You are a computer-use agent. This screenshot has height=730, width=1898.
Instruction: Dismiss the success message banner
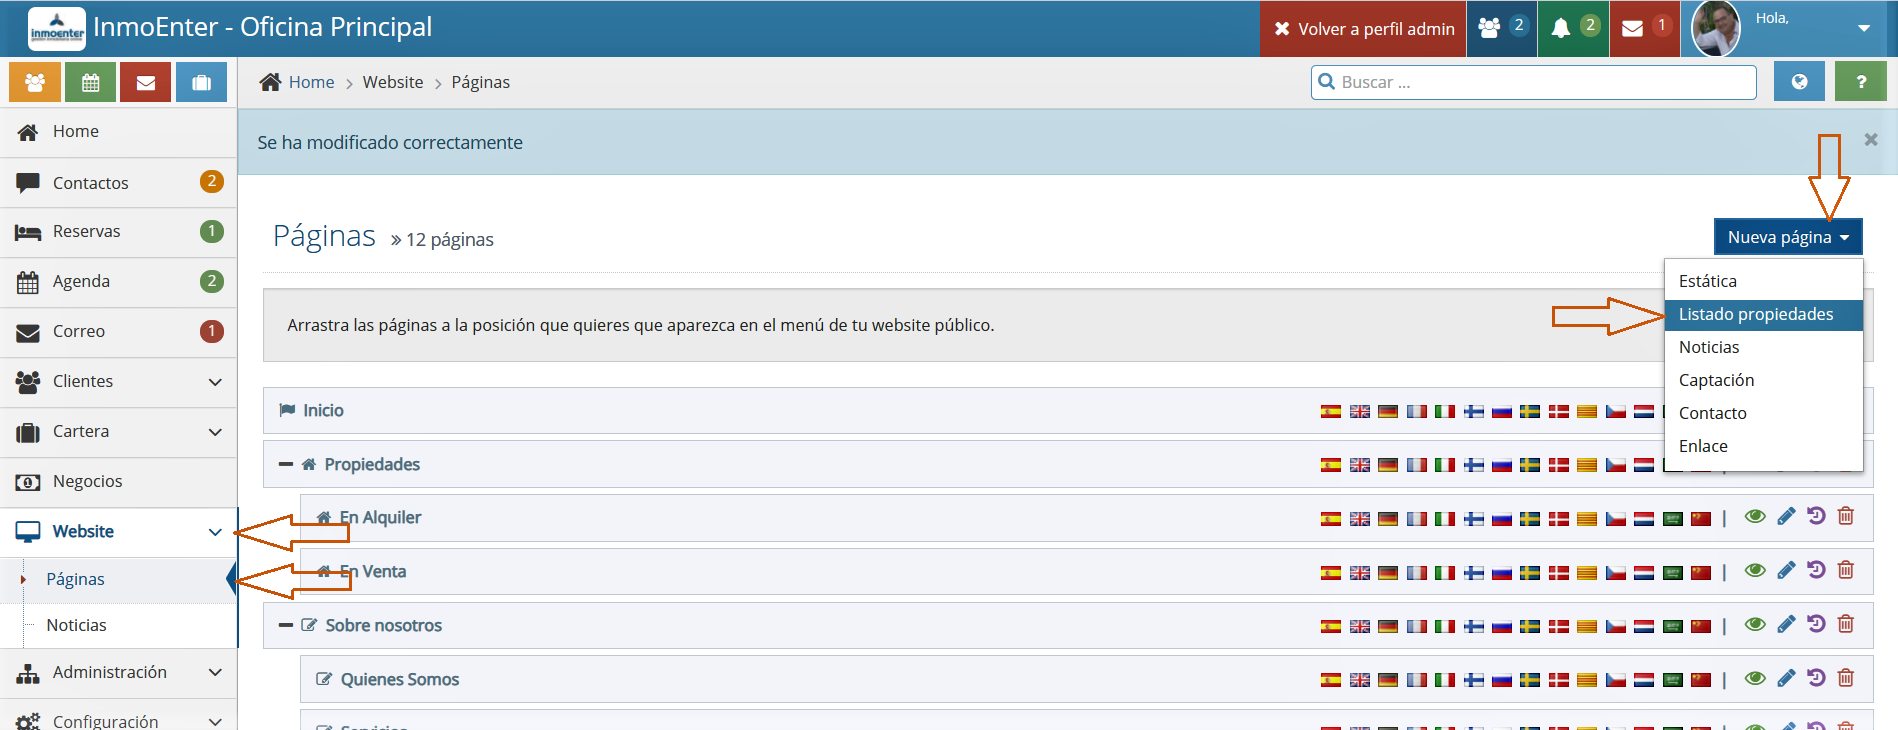[x=1871, y=140]
